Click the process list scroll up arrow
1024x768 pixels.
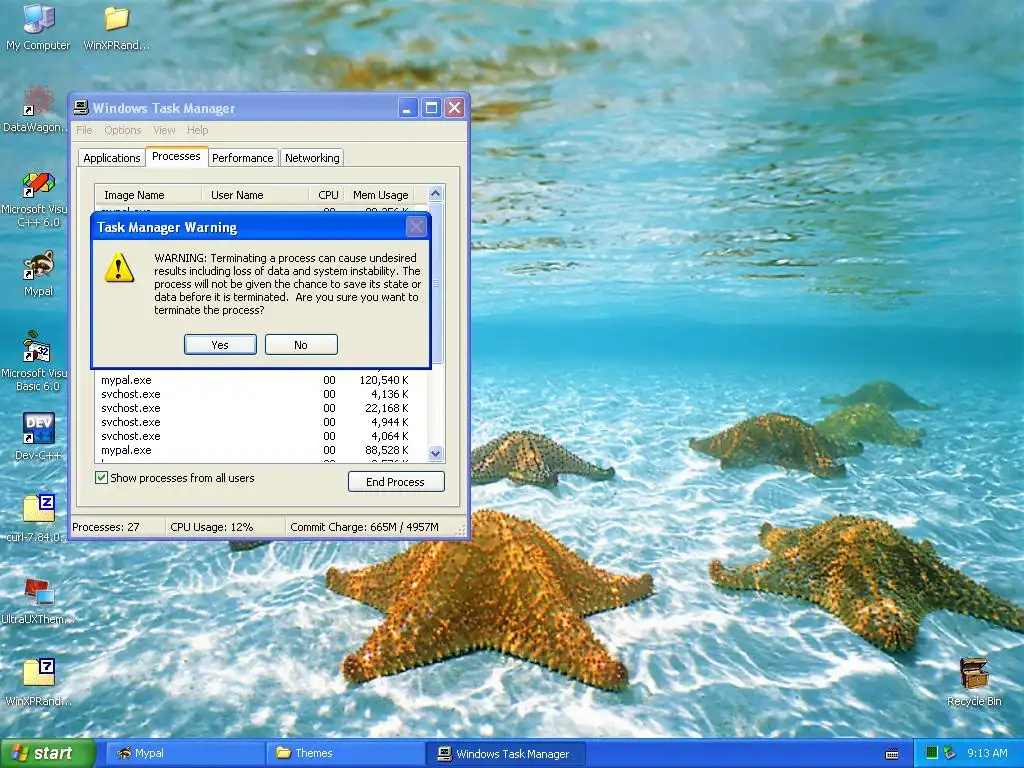436,193
